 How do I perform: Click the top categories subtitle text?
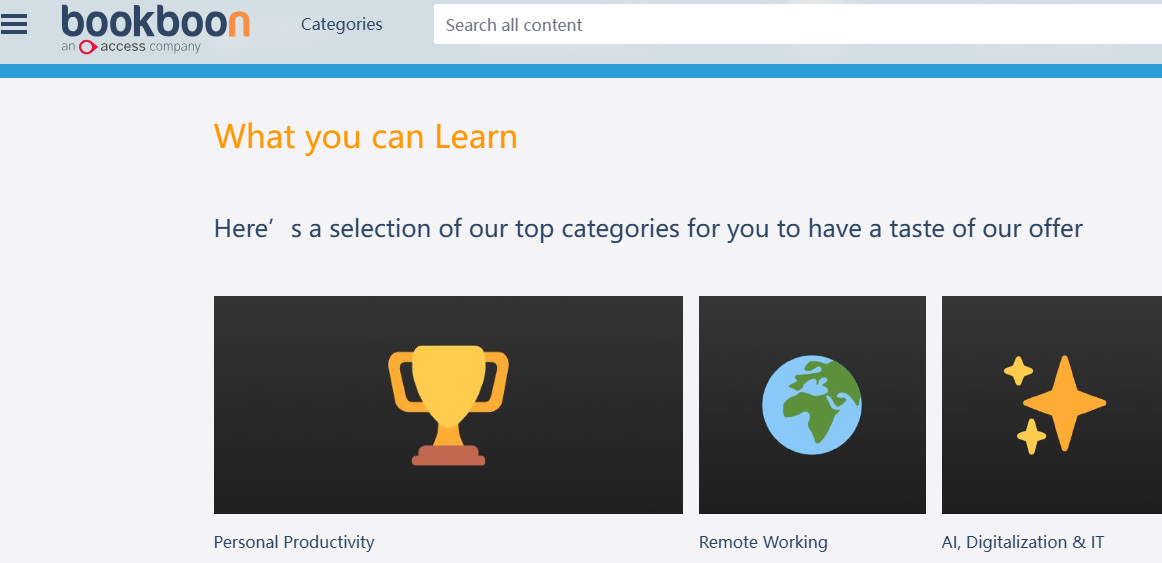[648, 229]
